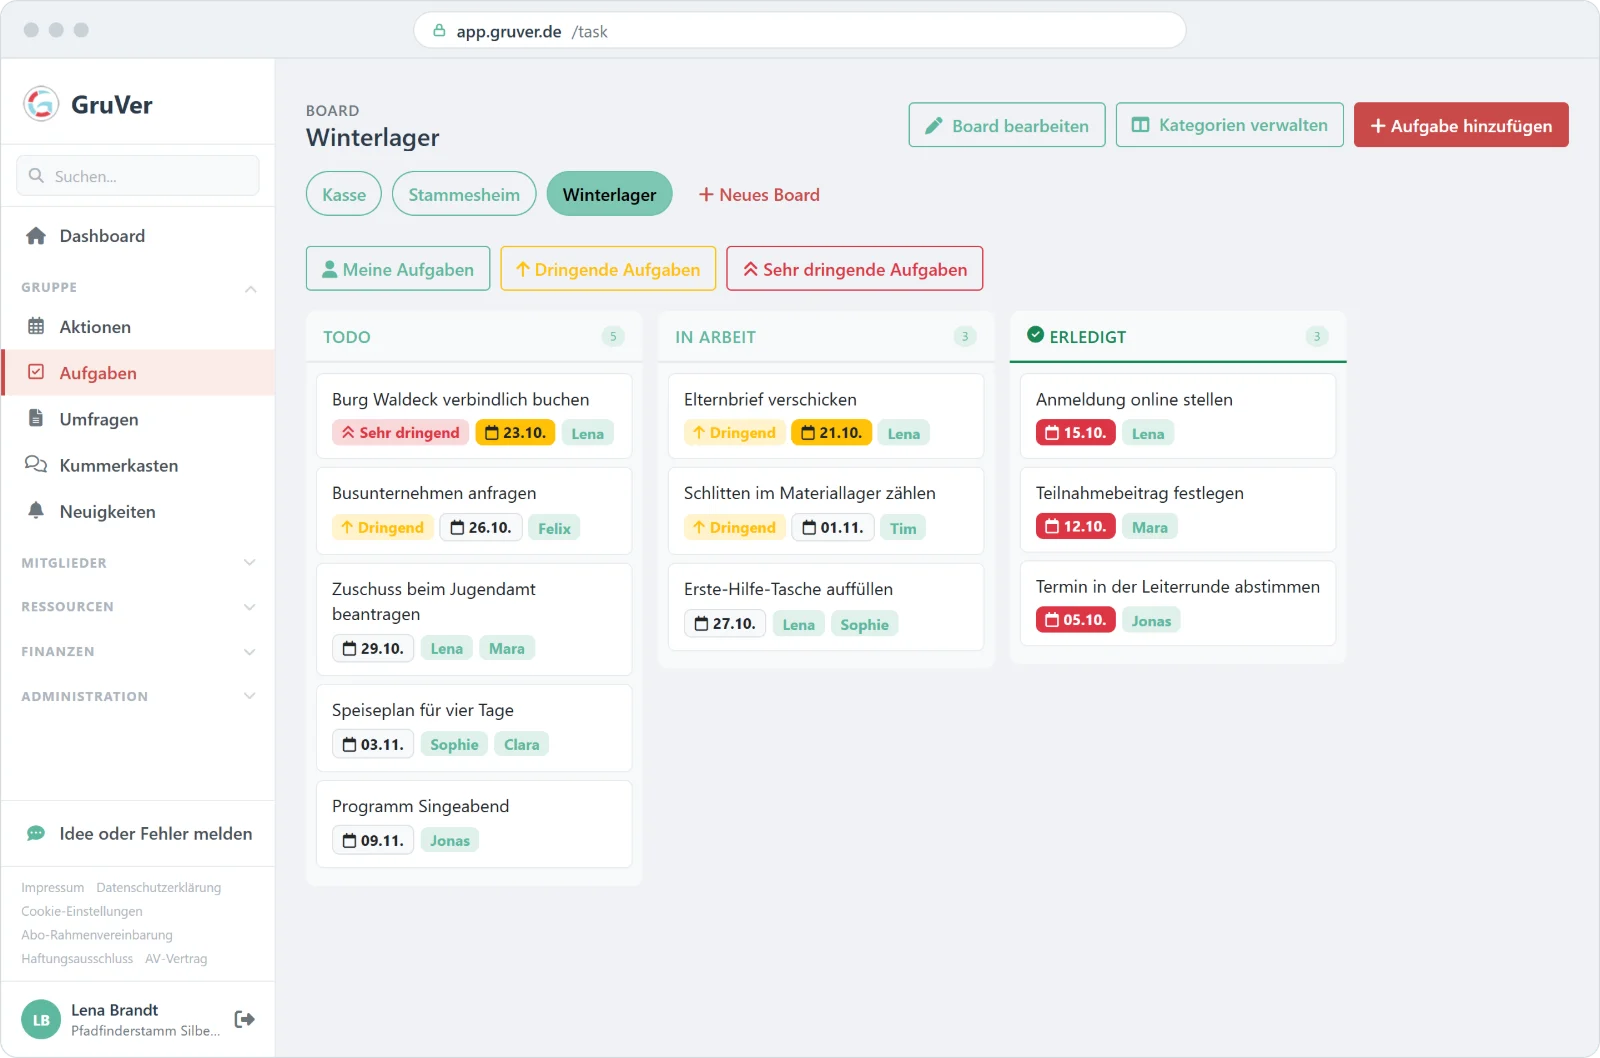The height and width of the screenshot is (1058, 1600).
Task: Switch to the Stammesheim board tab
Action: (464, 194)
